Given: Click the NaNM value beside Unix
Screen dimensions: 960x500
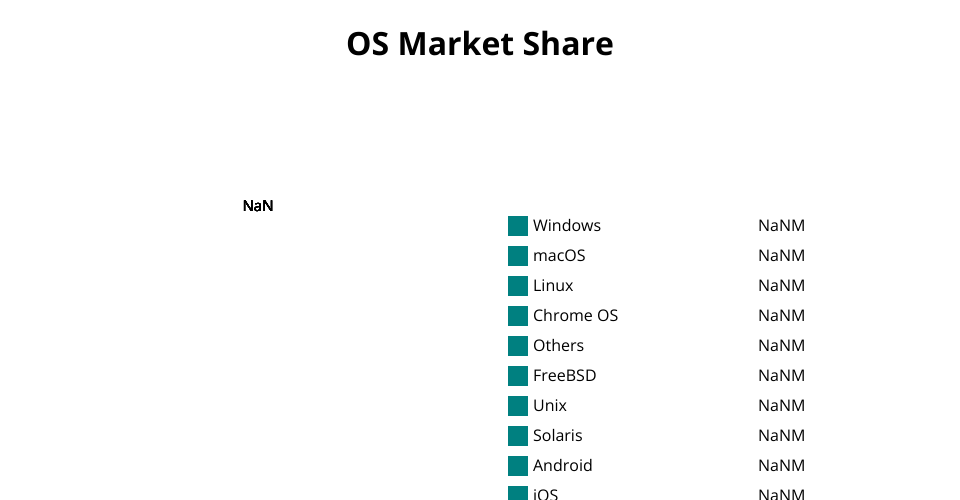Looking at the screenshot, I should (x=781, y=406).
